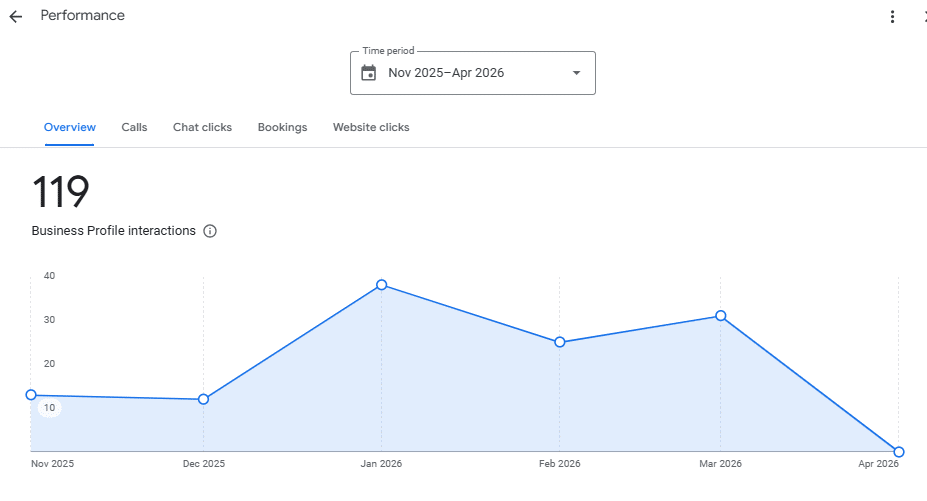
Task: Click the Business Profile interactions label
Action: pos(114,231)
